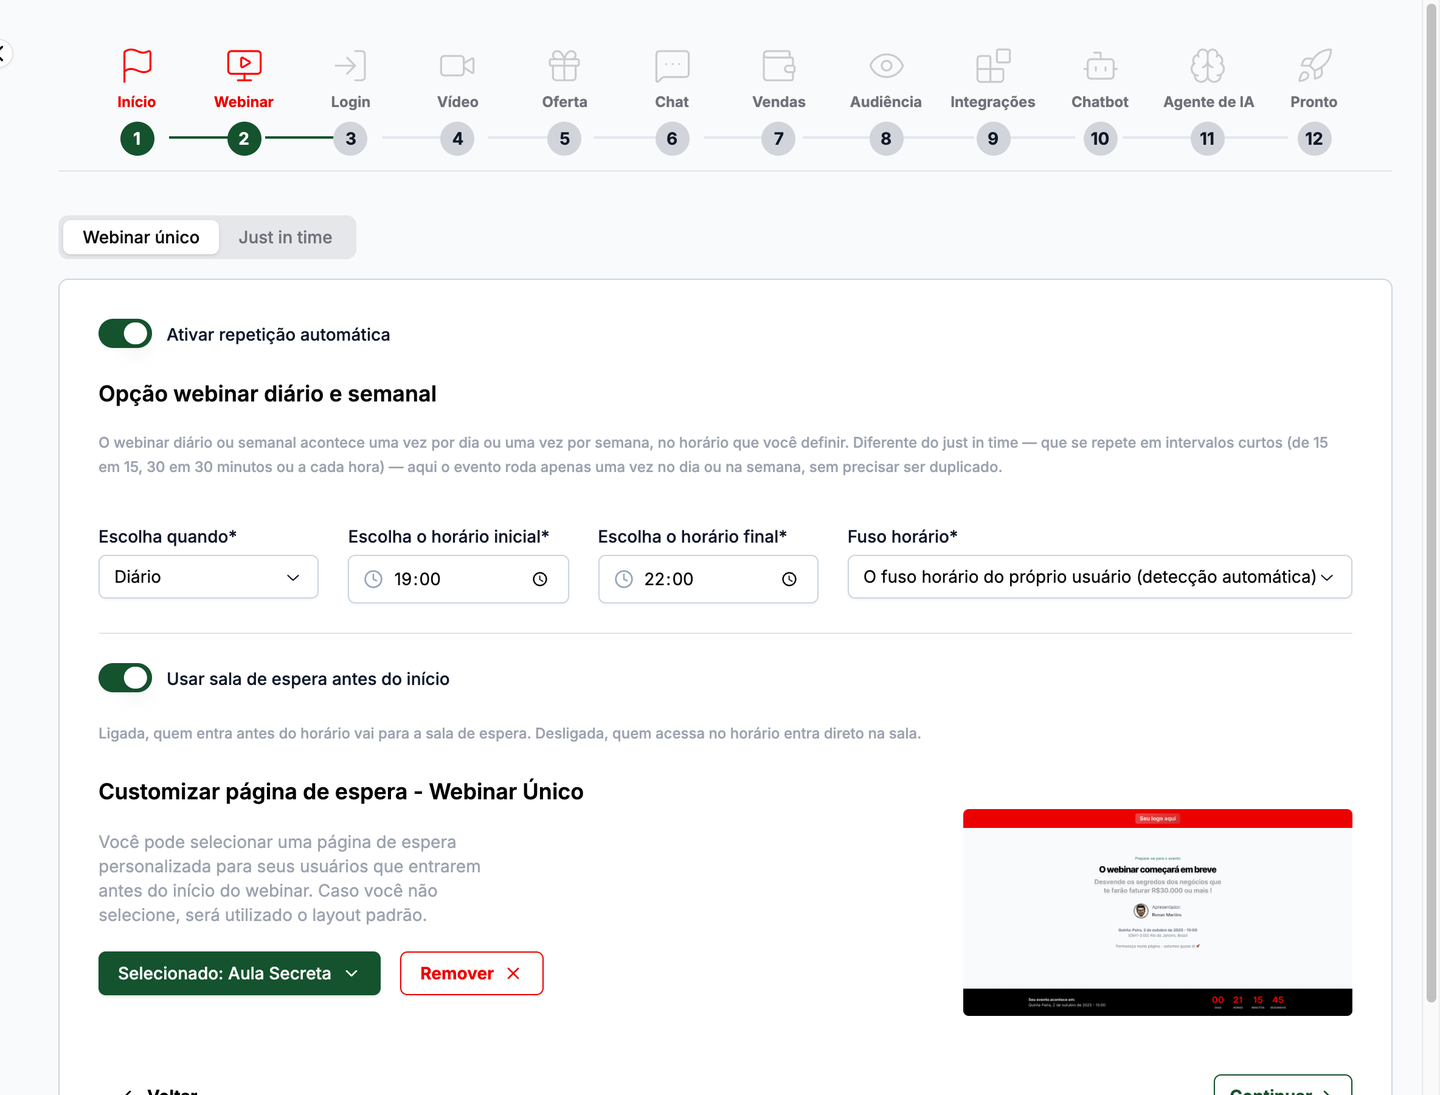Click step number 7 circle
The height and width of the screenshot is (1095, 1440).
(x=779, y=138)
